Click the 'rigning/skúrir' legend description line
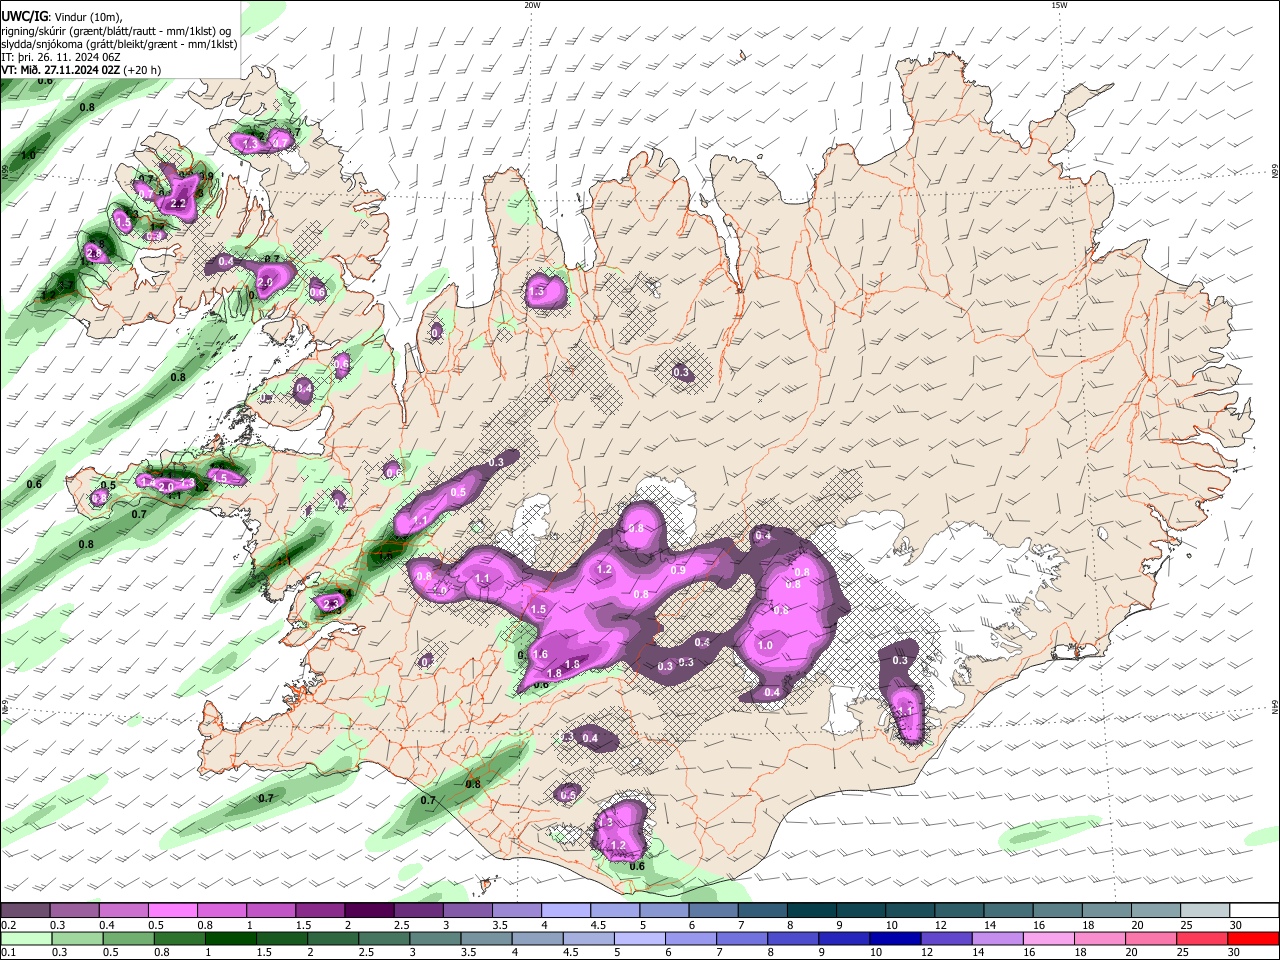Viewport: 1280px width, 960px height. [115, 31]
